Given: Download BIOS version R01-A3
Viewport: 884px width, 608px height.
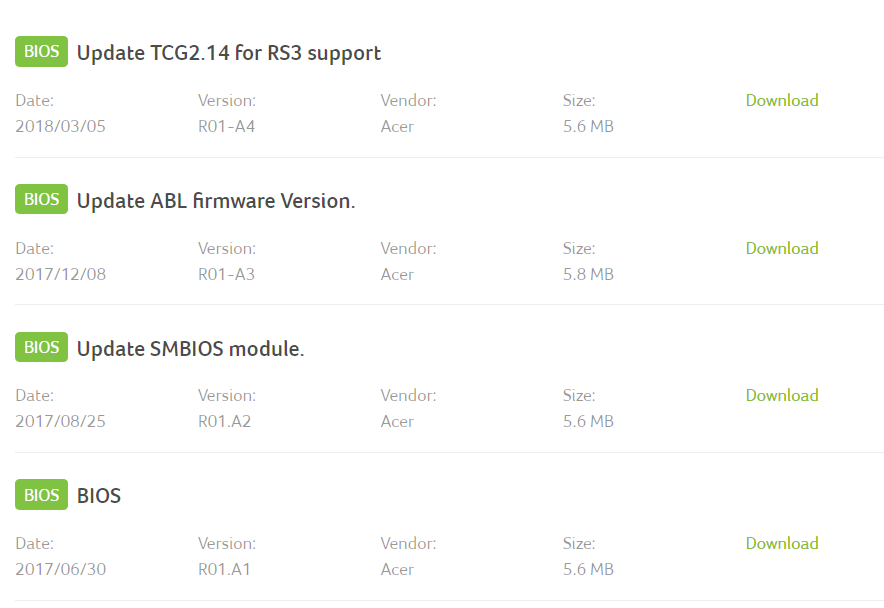Looking at the screenshot, I should (x=782, y=248).
